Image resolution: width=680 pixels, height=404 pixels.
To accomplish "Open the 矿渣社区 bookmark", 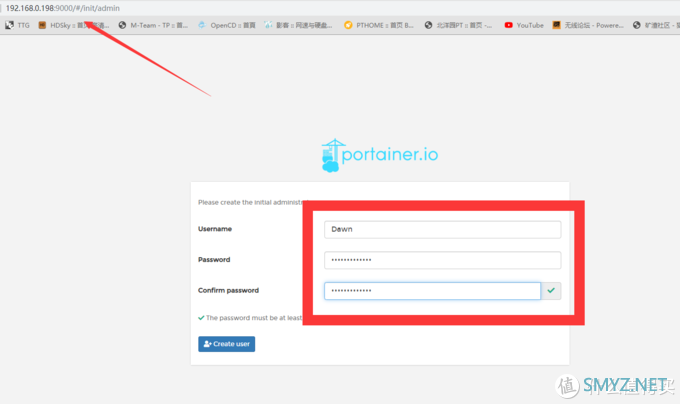I will (x=656, y=25).
